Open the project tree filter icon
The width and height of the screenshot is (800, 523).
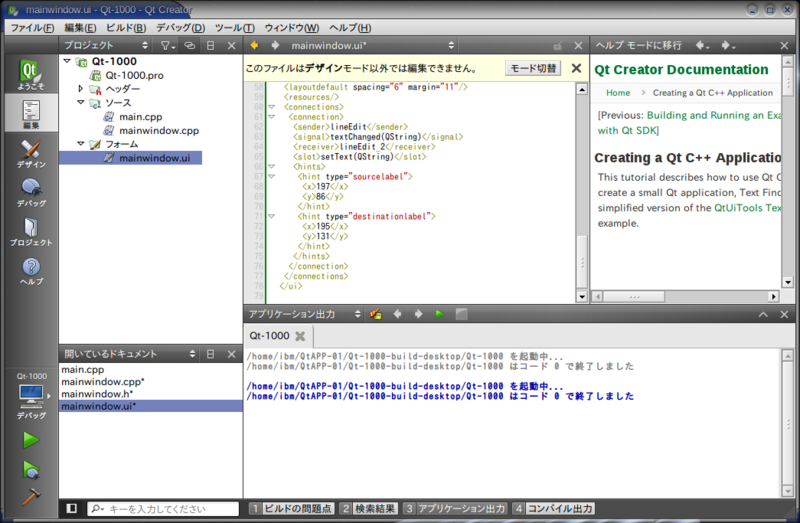coord(167,45)
